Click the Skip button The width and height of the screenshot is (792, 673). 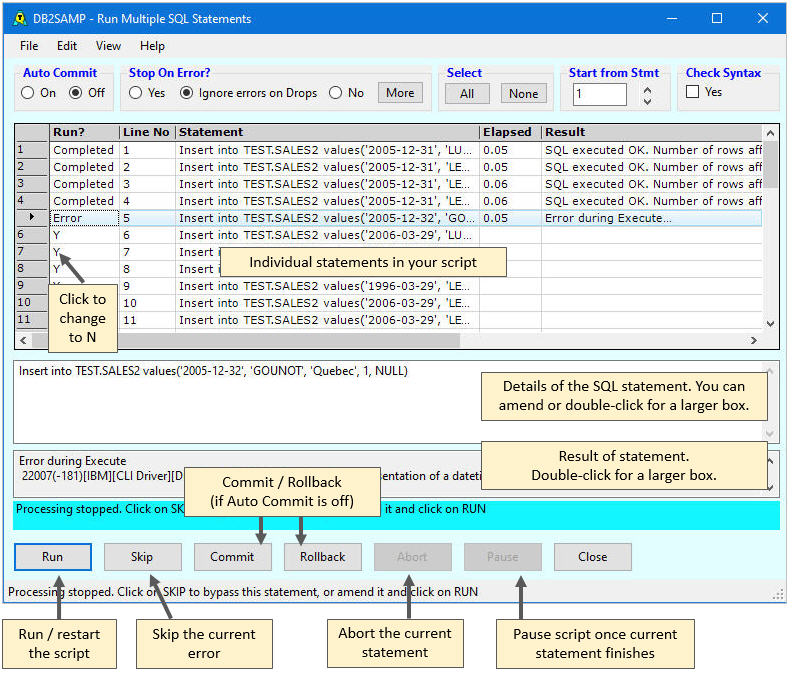[x=142, y=557]
